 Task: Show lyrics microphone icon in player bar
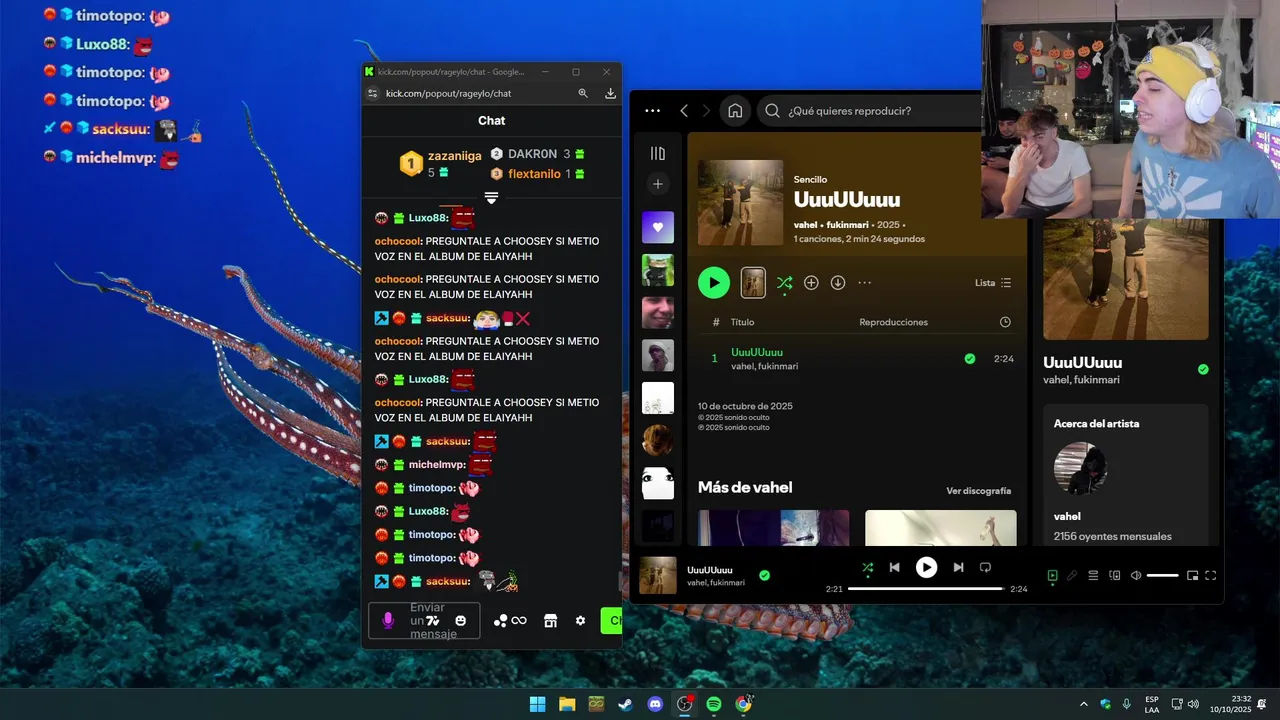1072,575
